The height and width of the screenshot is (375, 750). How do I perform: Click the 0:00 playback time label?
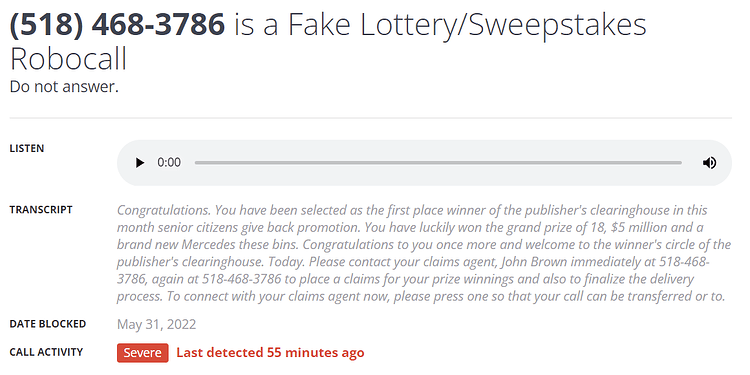169,163
